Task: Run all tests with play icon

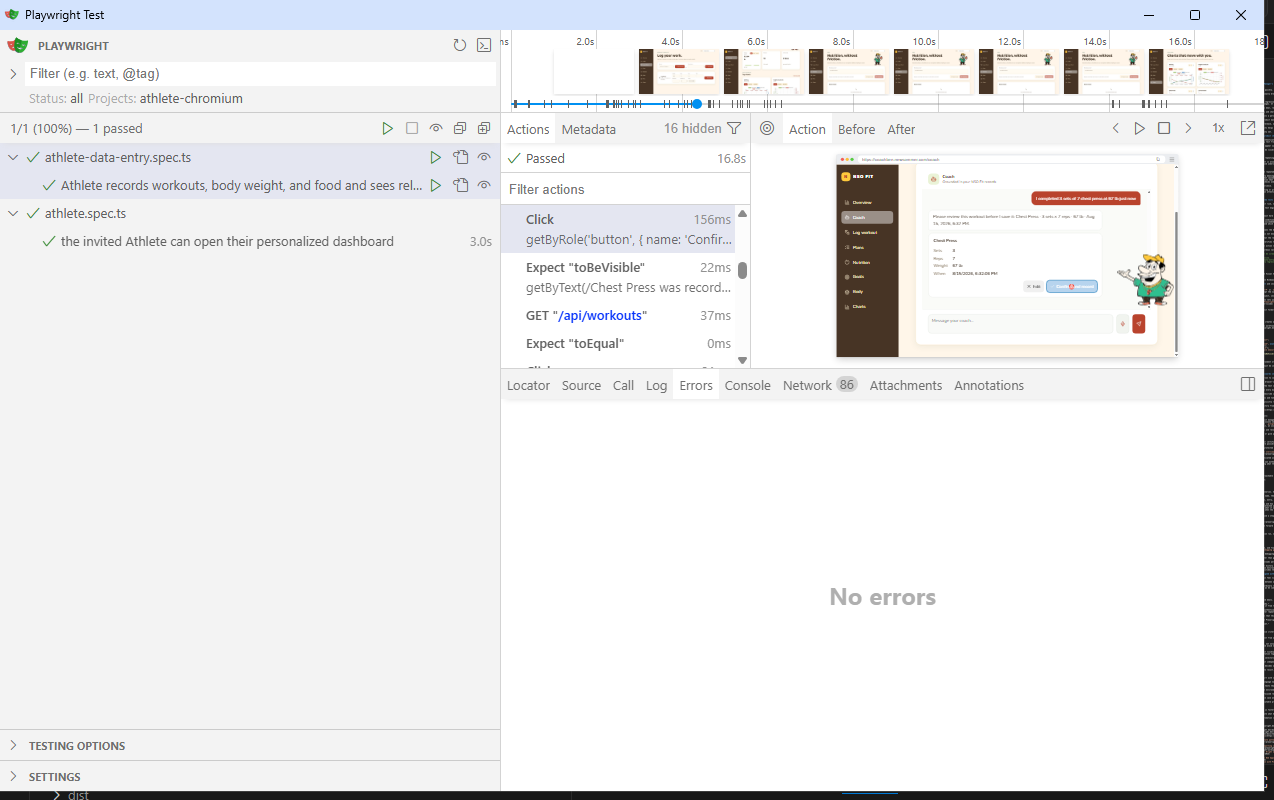Action: [x=388, y=128]
